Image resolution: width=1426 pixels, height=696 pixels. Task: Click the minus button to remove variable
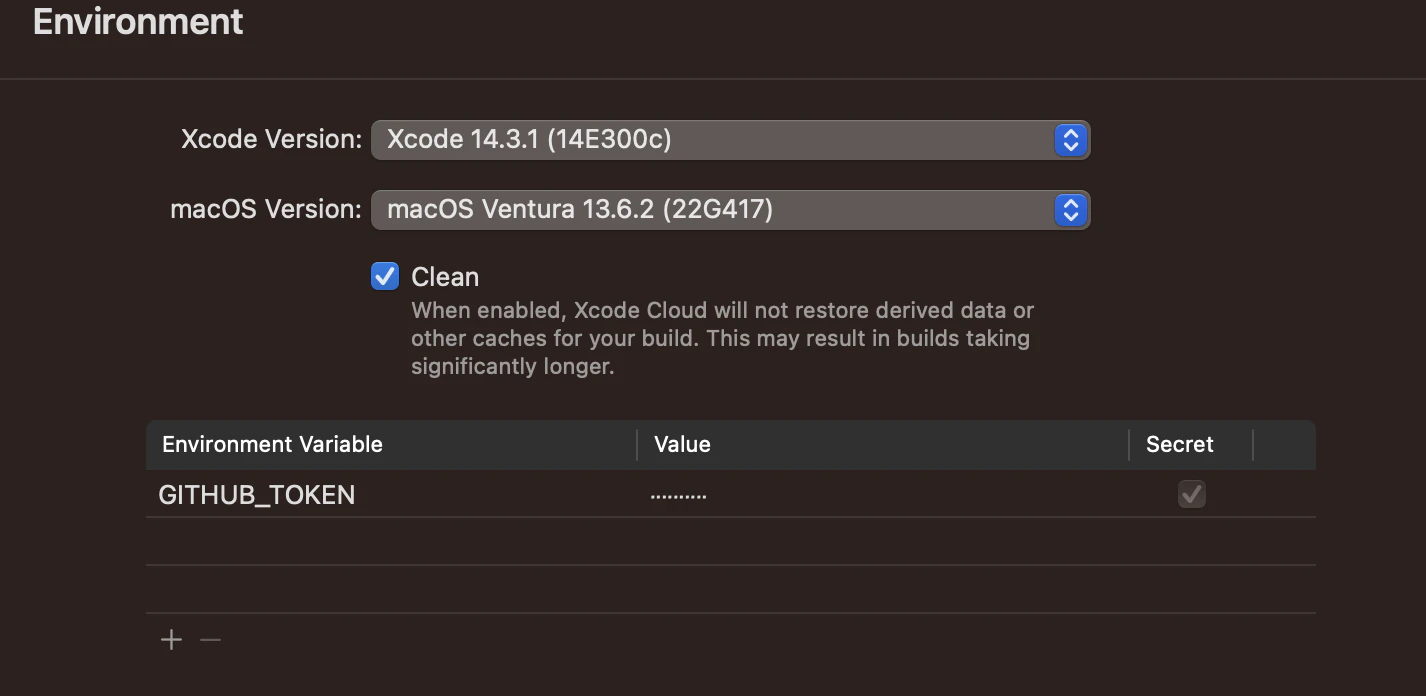(210, 640)
